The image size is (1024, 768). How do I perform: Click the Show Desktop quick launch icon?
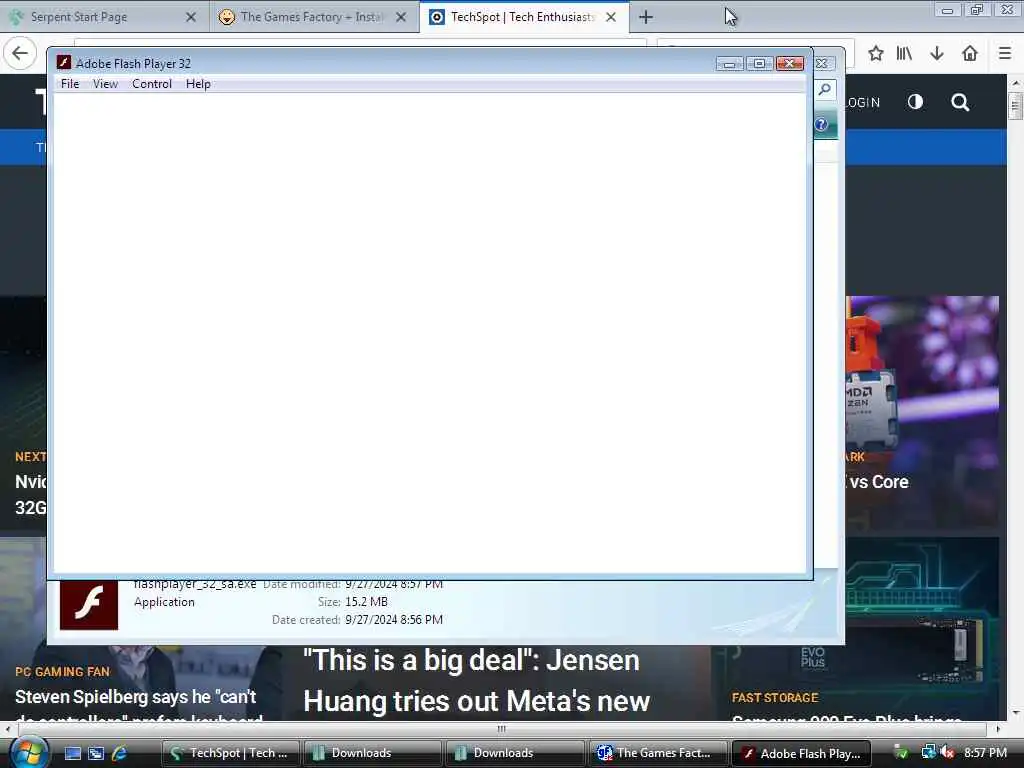(x=72, y=753)
